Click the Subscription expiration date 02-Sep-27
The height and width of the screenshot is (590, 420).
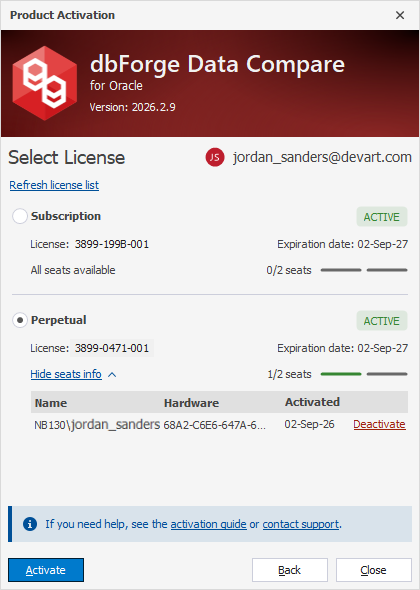pos(383,244)
